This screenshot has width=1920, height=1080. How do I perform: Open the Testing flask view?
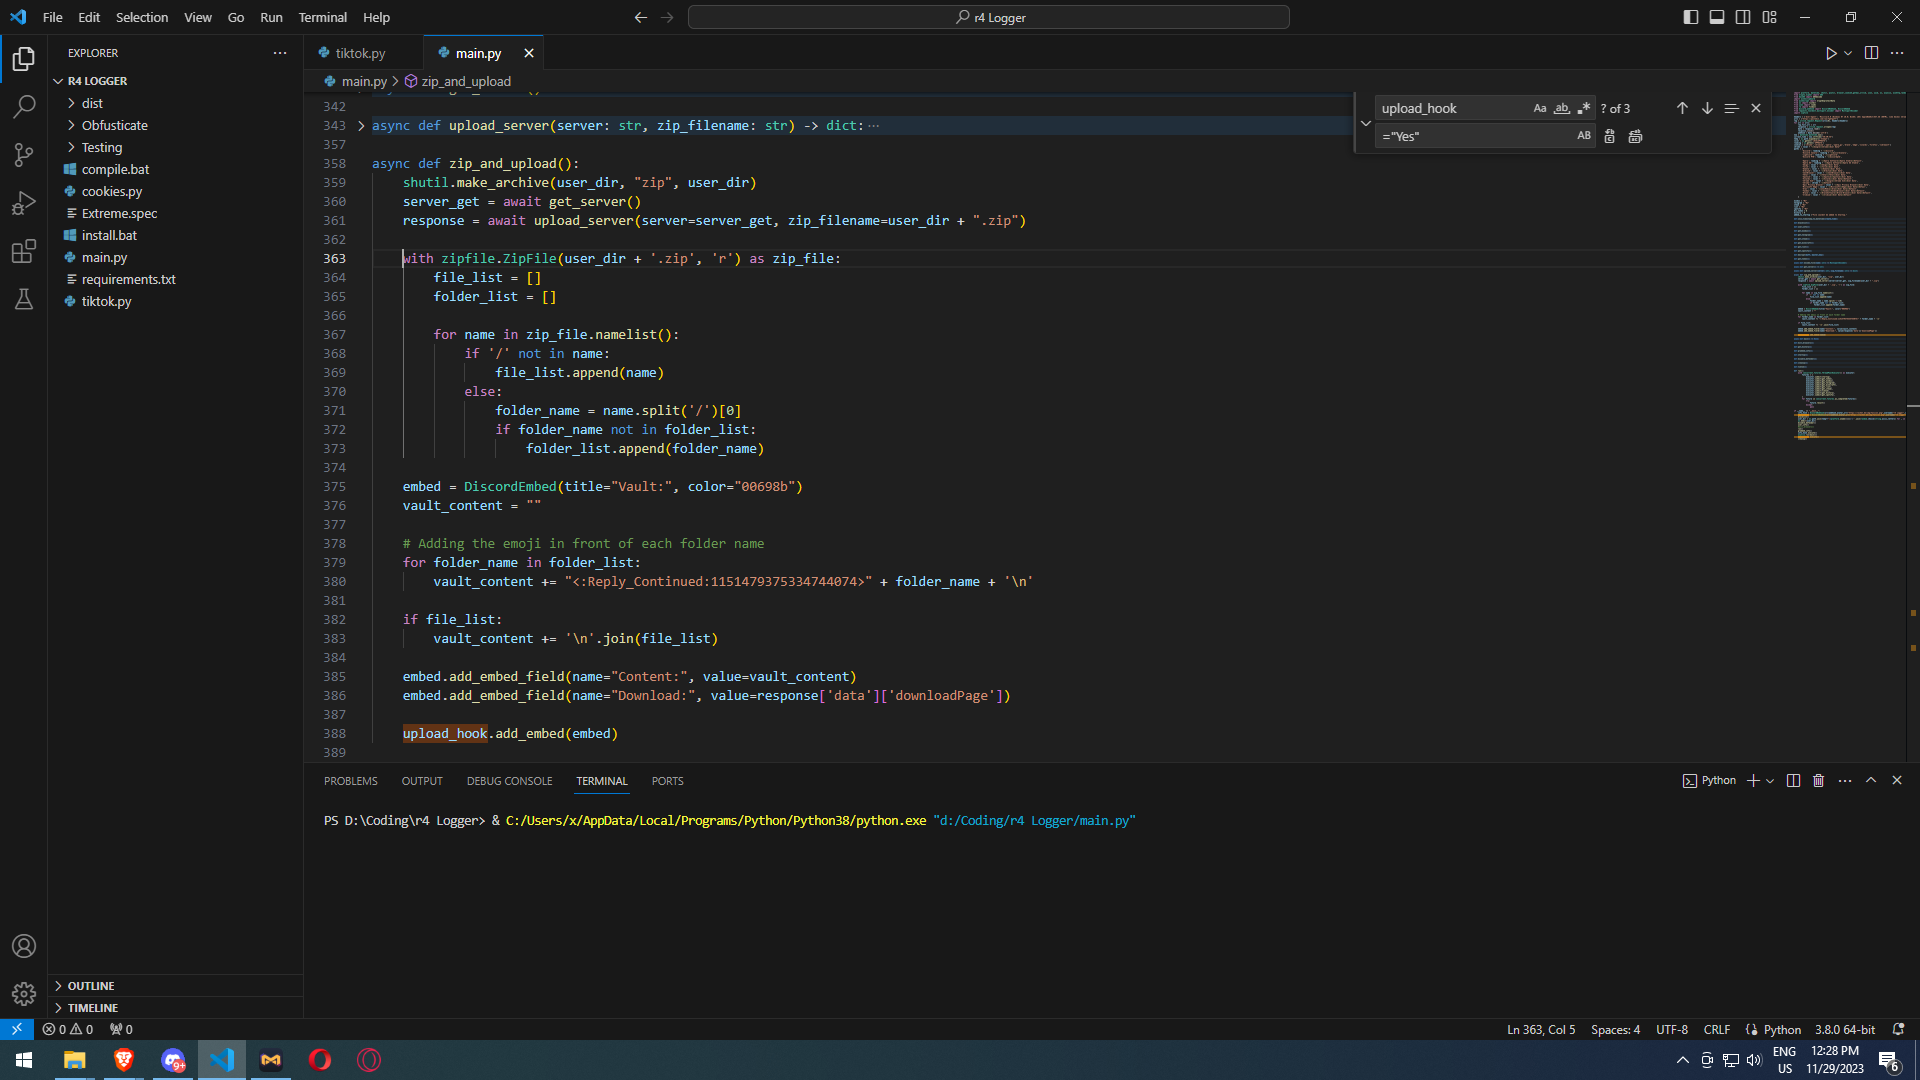pos(24,299)
